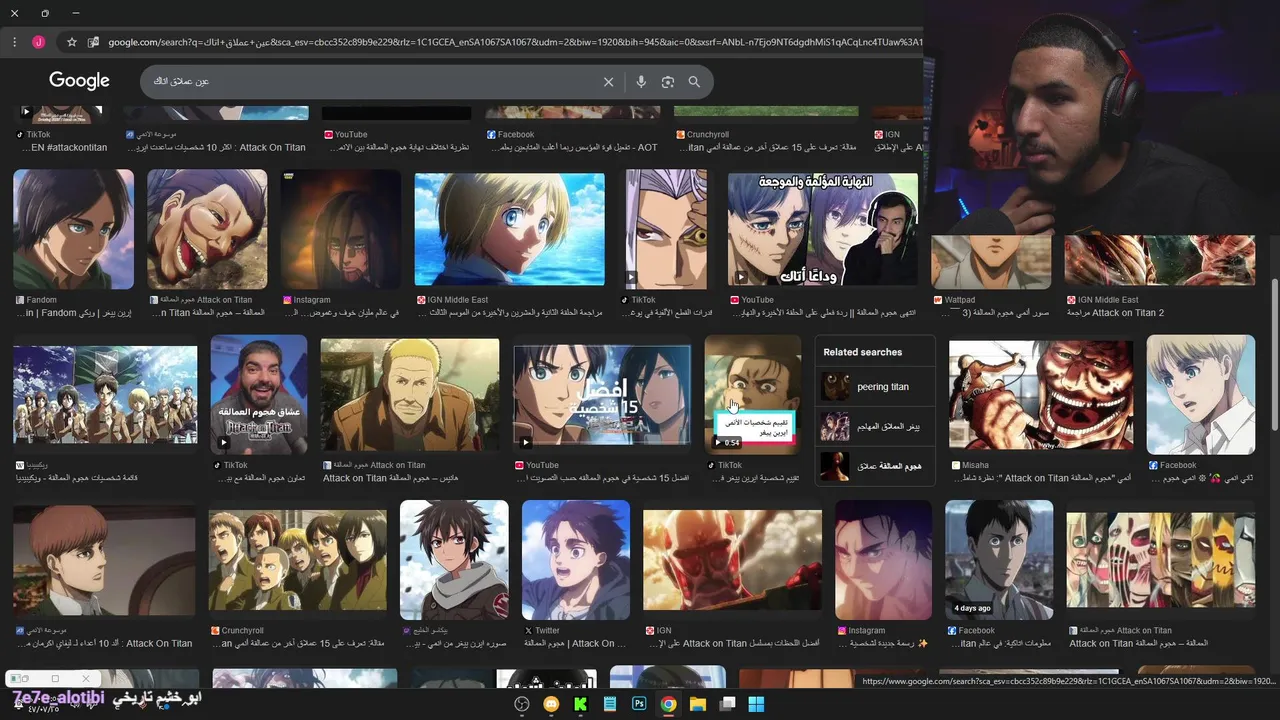
Task: Click the Related searches heading
Action: click(862, 352)
